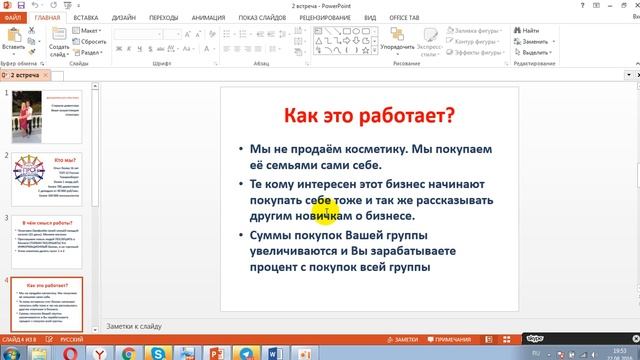Click ПРИМЕЧАНИЯ in the status bar

[x=449, y=340]
